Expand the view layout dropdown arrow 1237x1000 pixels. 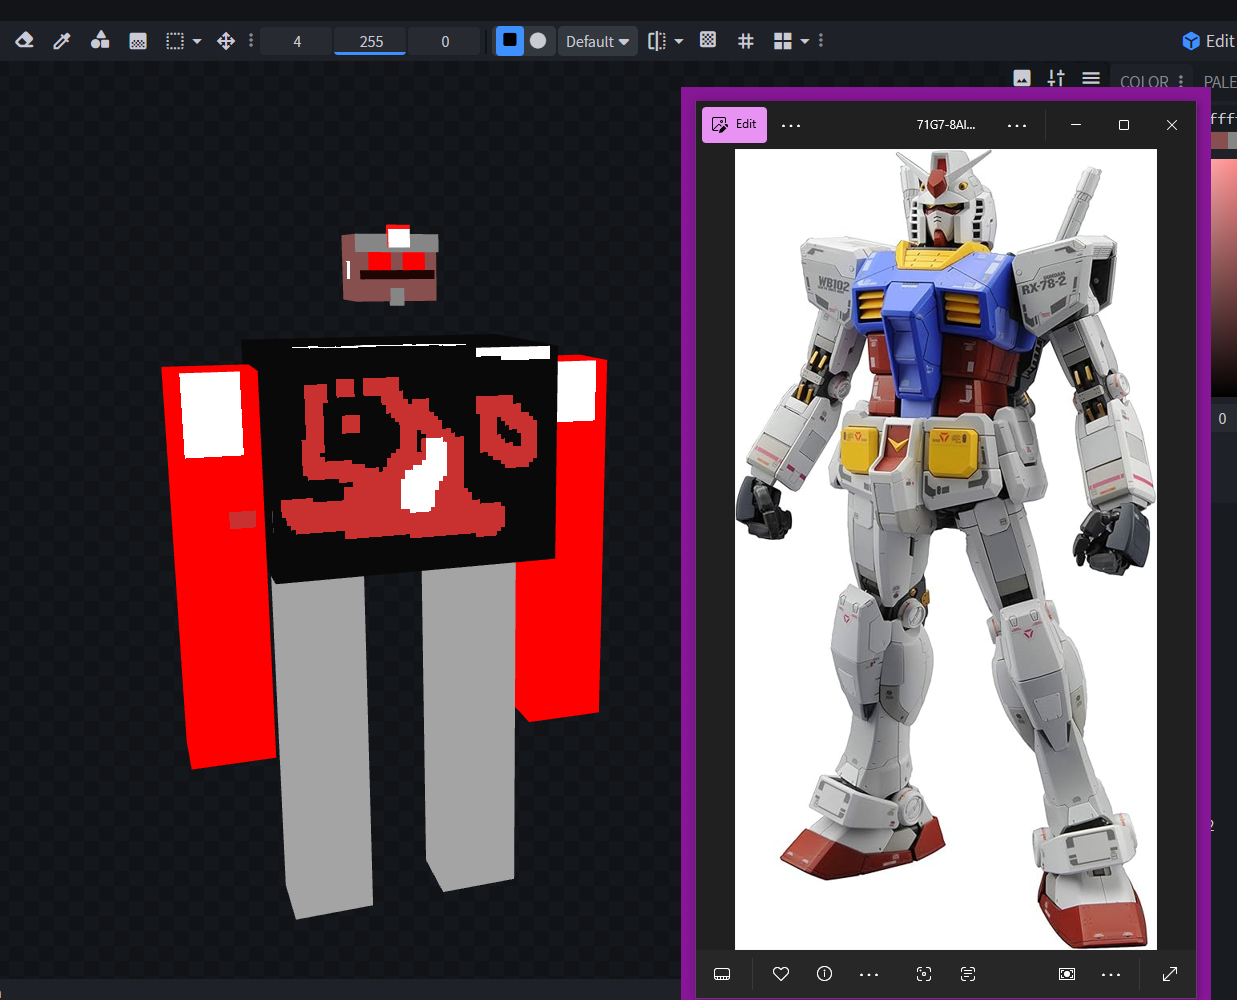[x=805, y=41]
